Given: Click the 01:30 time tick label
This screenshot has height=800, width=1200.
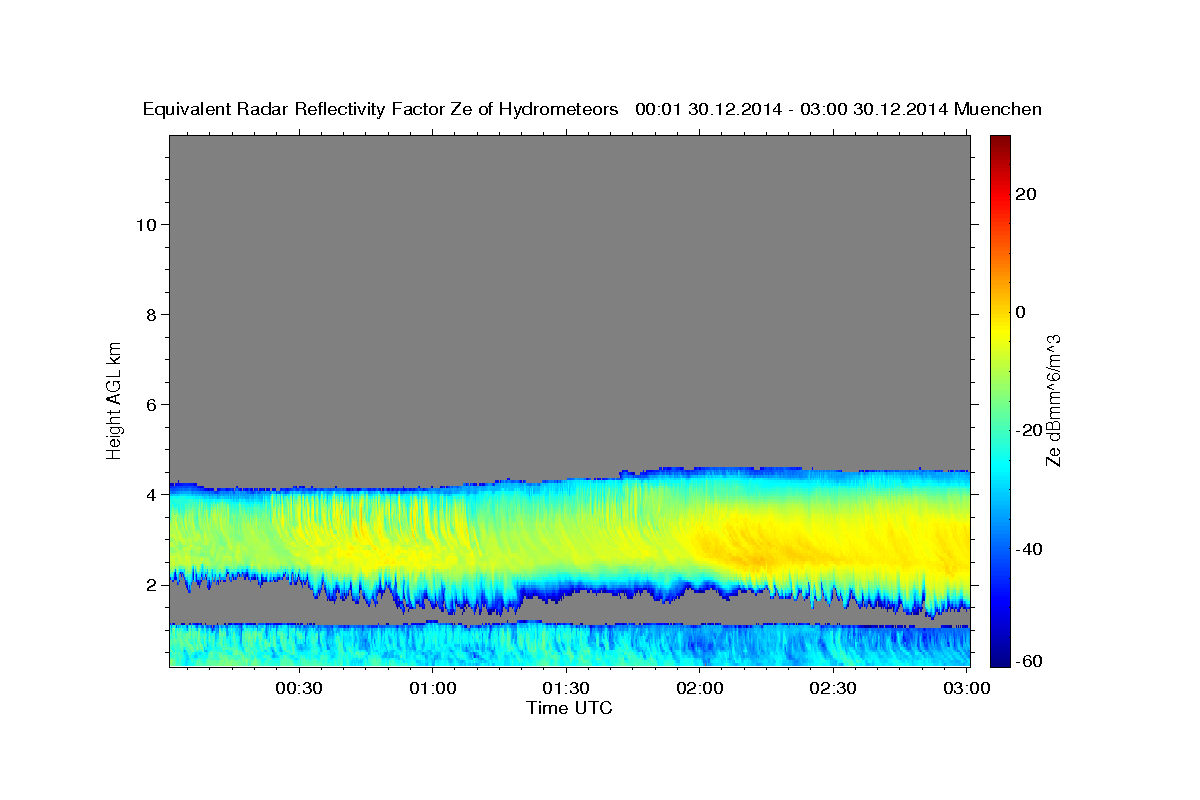Looking at the screenshot, I should [566, 689].
